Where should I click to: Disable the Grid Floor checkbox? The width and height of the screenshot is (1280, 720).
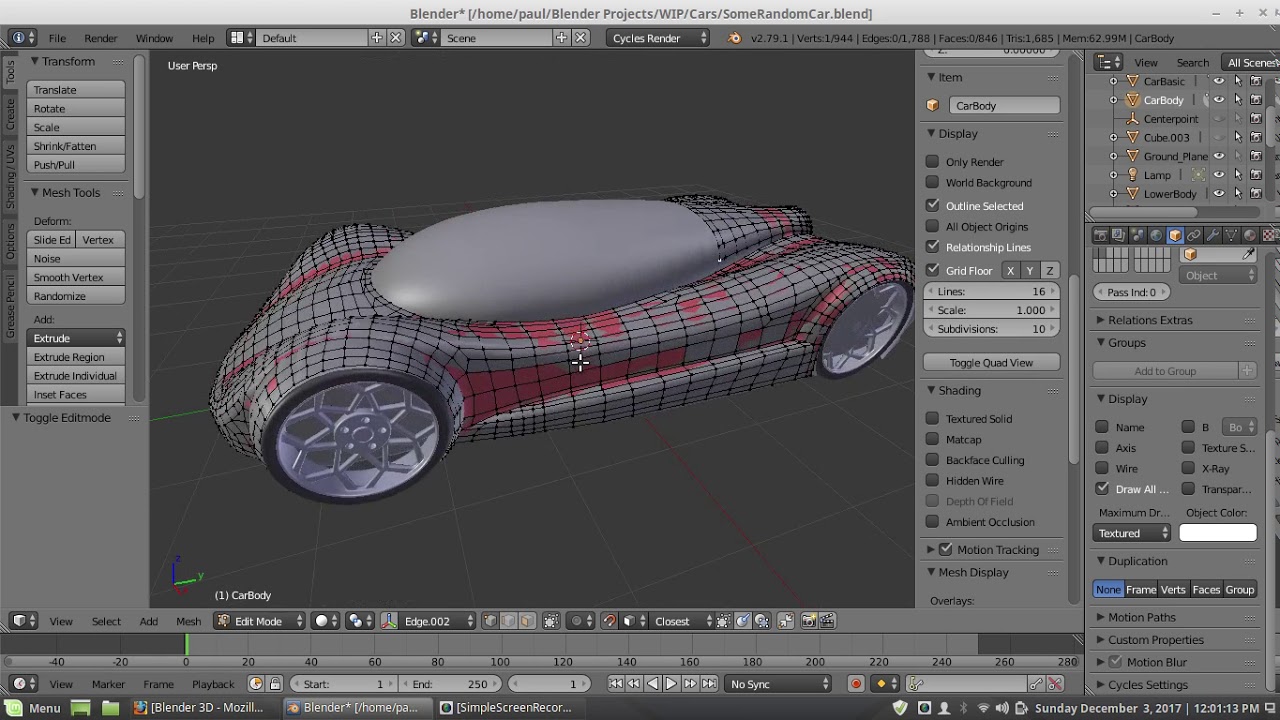932,270
